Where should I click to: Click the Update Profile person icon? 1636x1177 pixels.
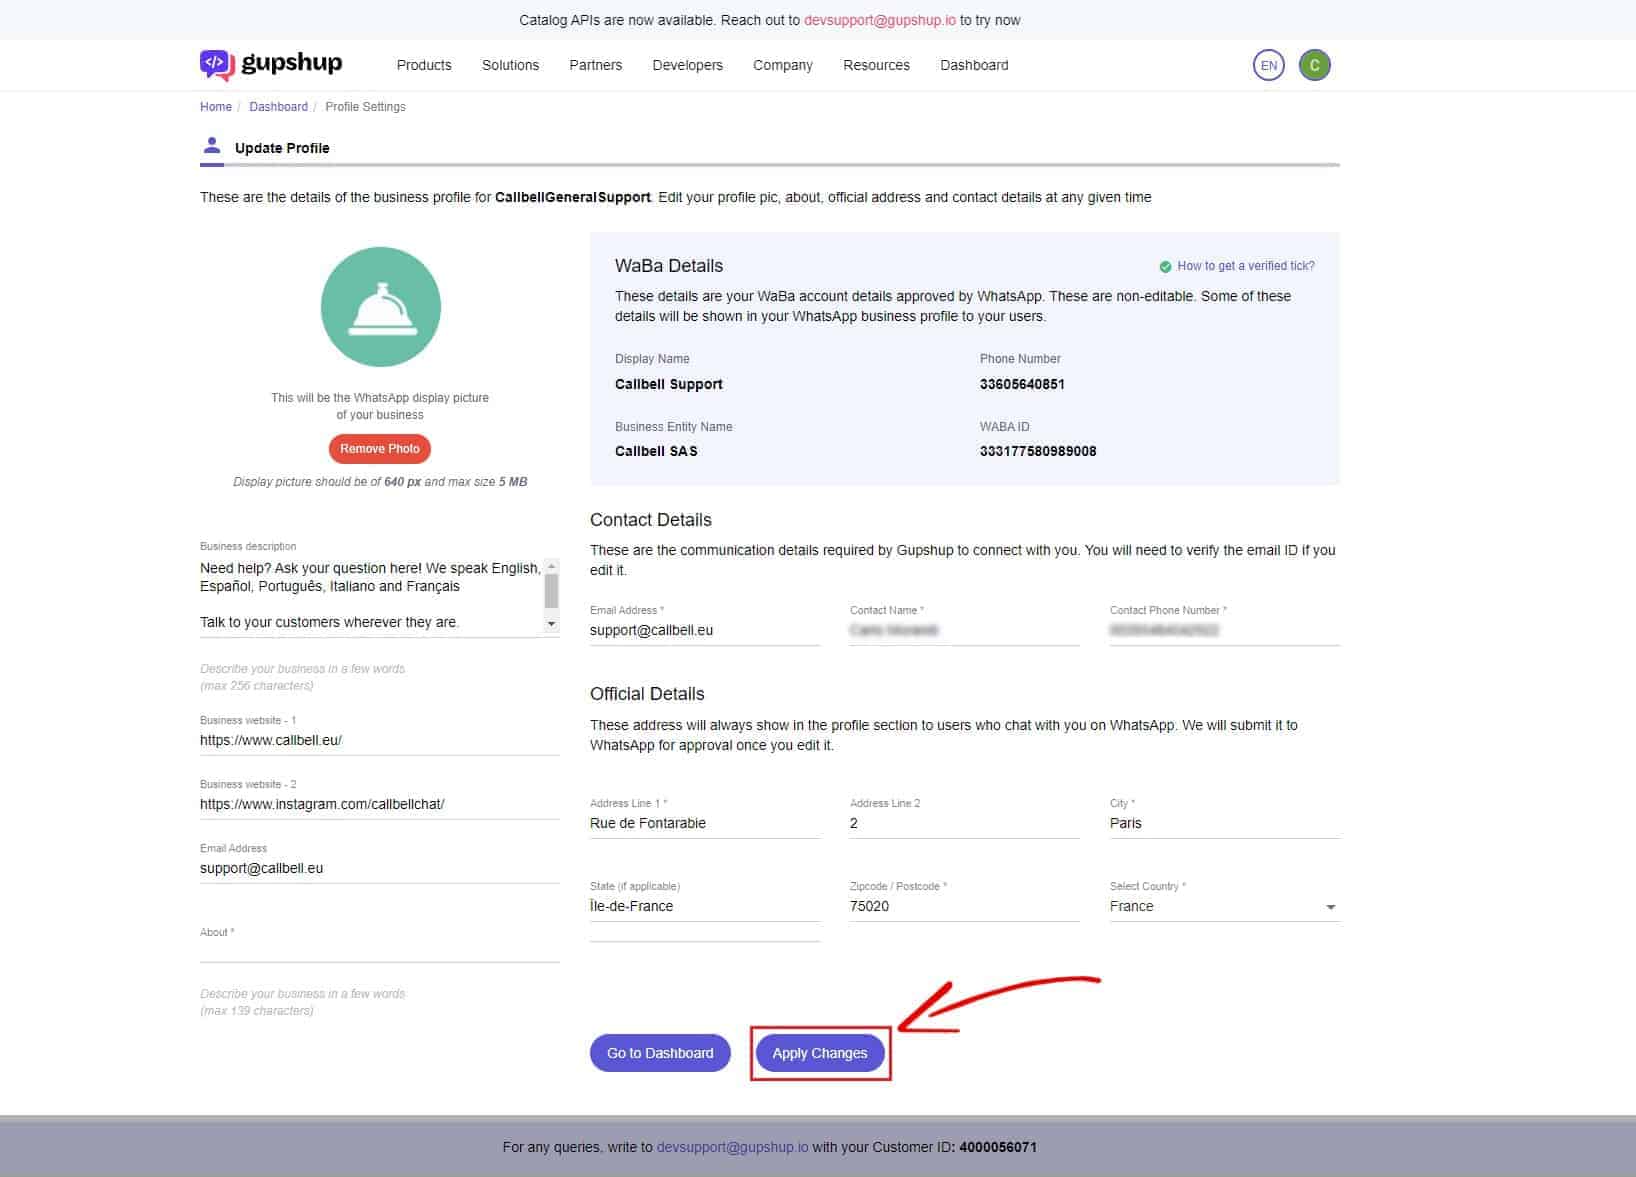pyautogui.click(x=212, y=146)
